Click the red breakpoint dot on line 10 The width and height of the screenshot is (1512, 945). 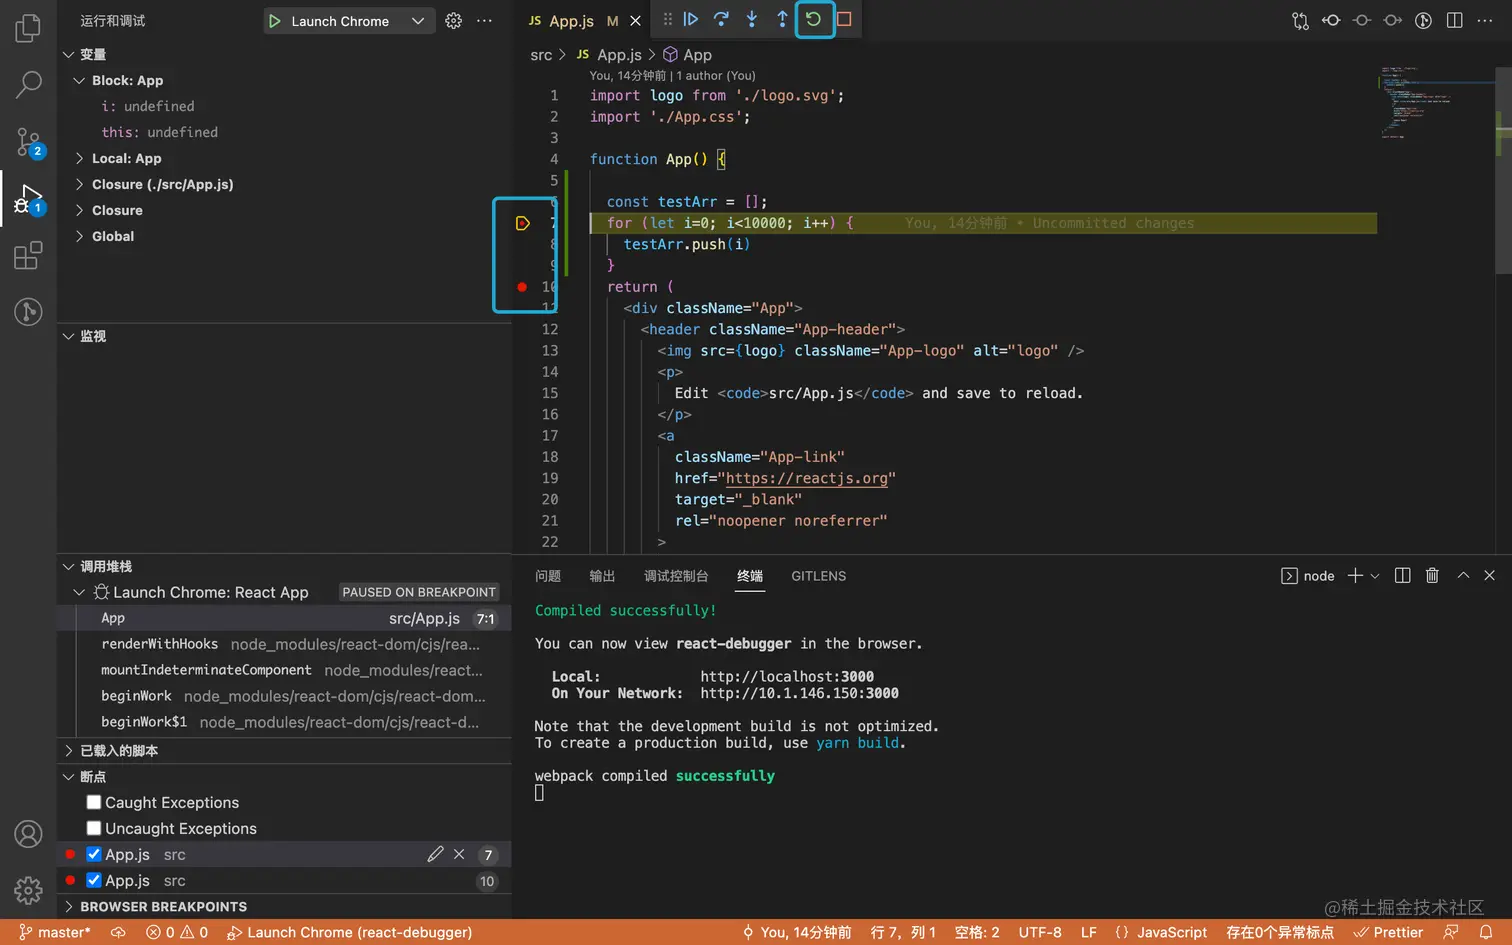click(x=522, y=287)
